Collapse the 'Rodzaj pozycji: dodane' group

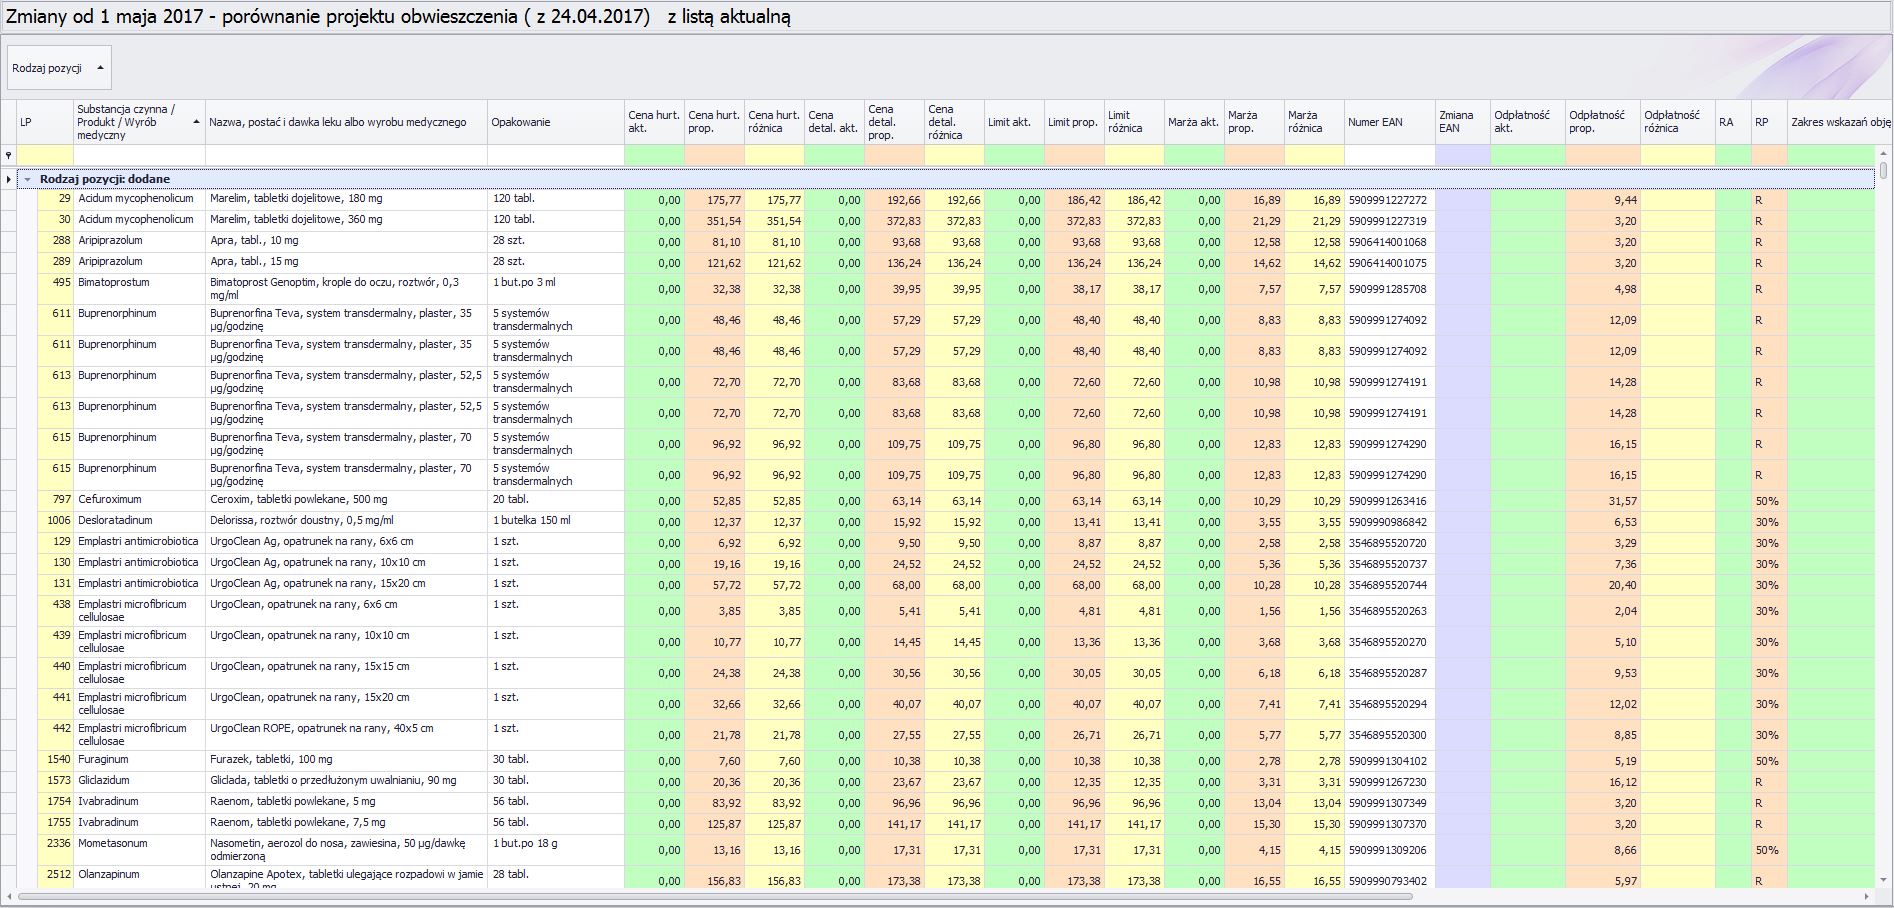[x=28, y=180]
